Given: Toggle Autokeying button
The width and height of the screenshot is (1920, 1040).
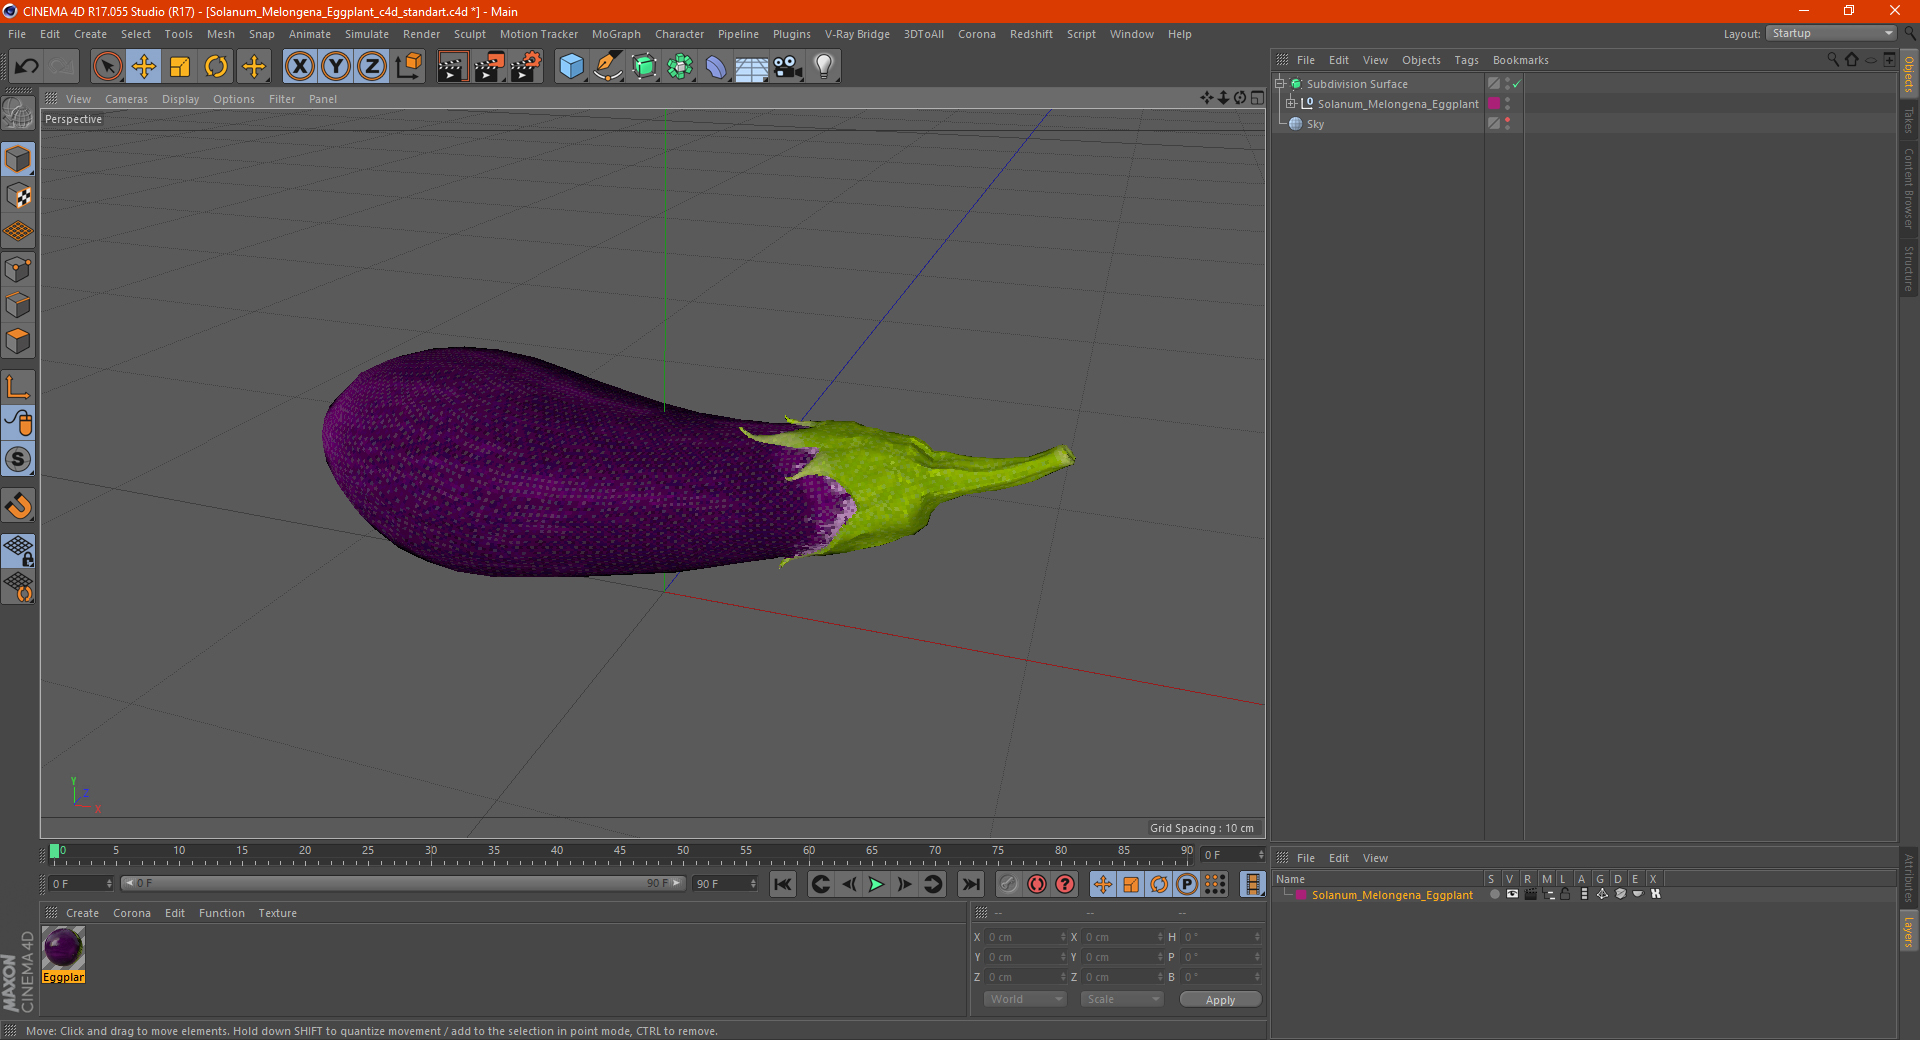Looking at the screenshot, I should click(1037, 884).
